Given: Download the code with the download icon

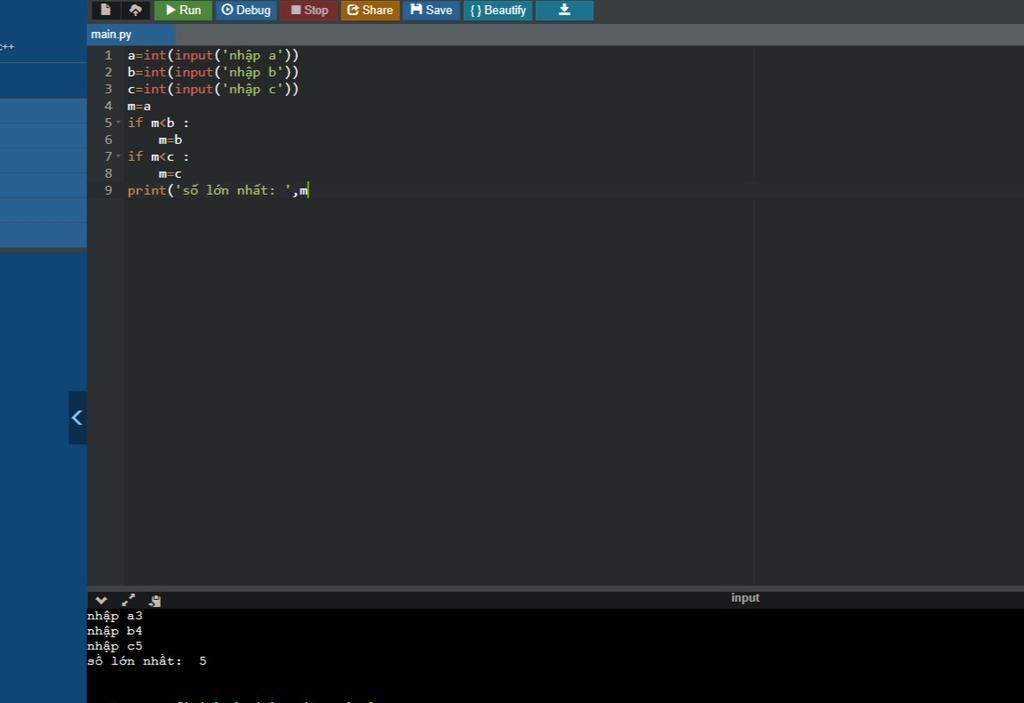Looking at the screenshot, I should coord(564,10).
